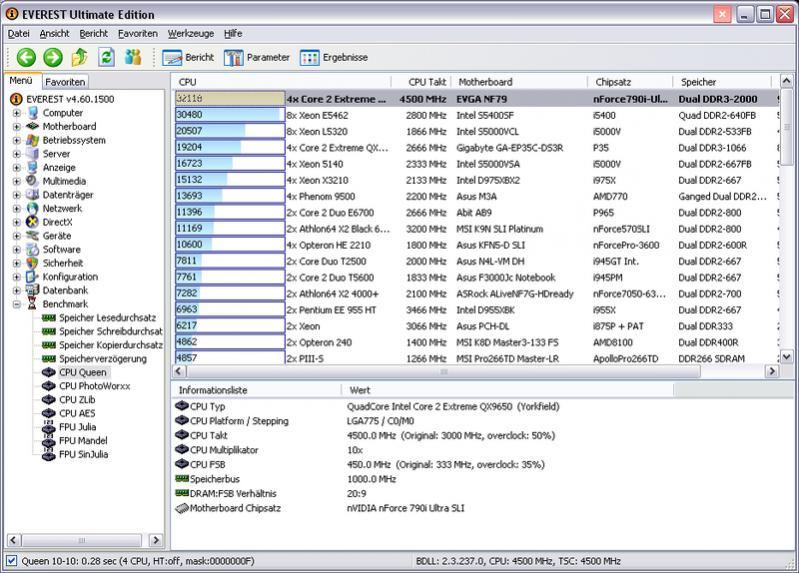Image resolution: width=799 pixels, height=573 pixels.
Task: Select the Datenträger tree icon
Action: [33, 195]
